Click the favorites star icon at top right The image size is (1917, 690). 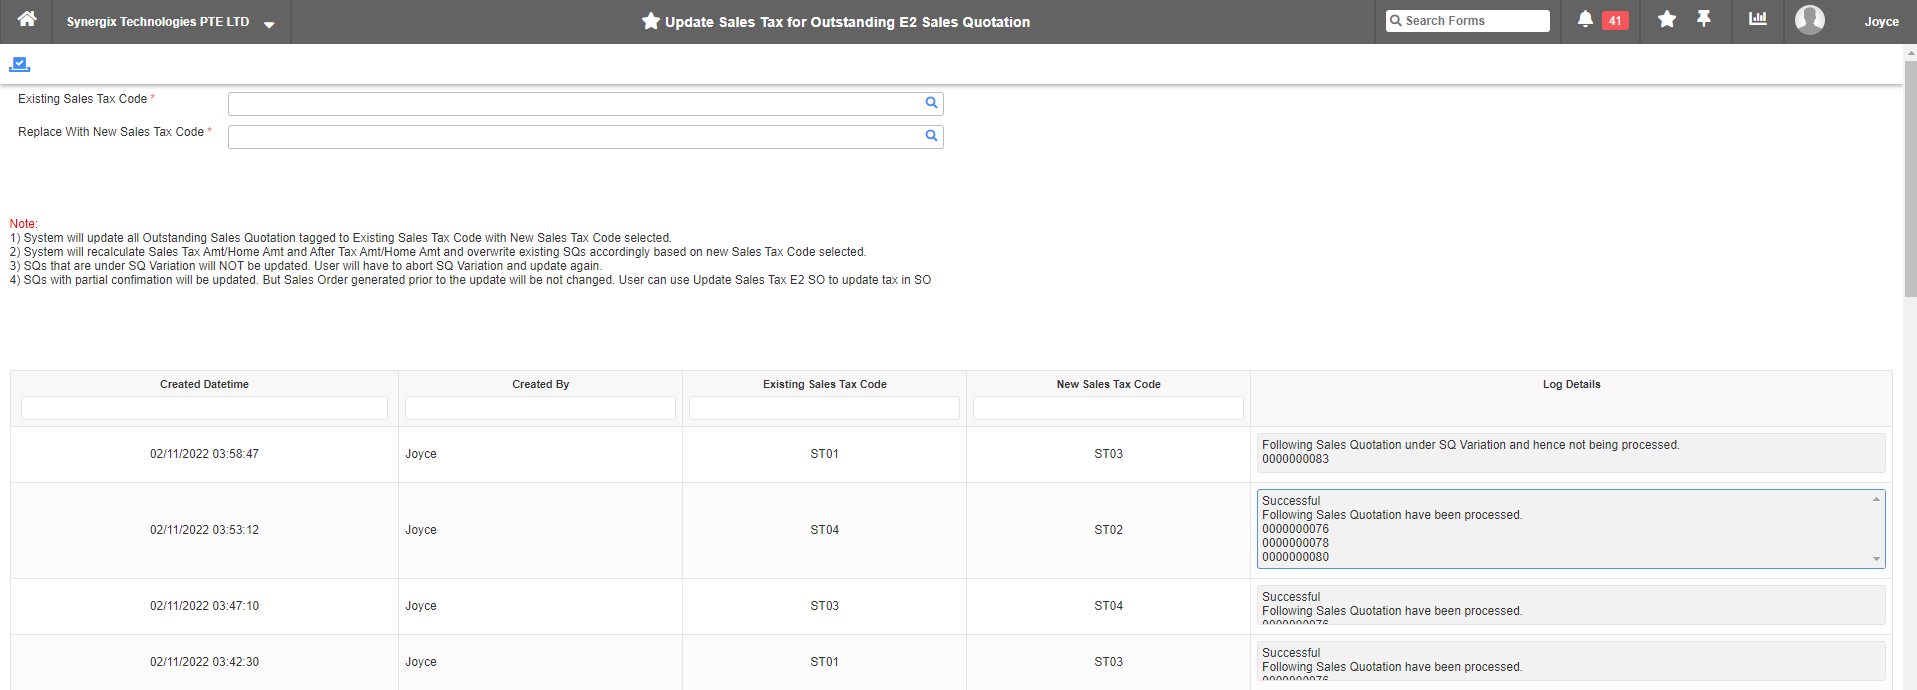point(1667,20)
